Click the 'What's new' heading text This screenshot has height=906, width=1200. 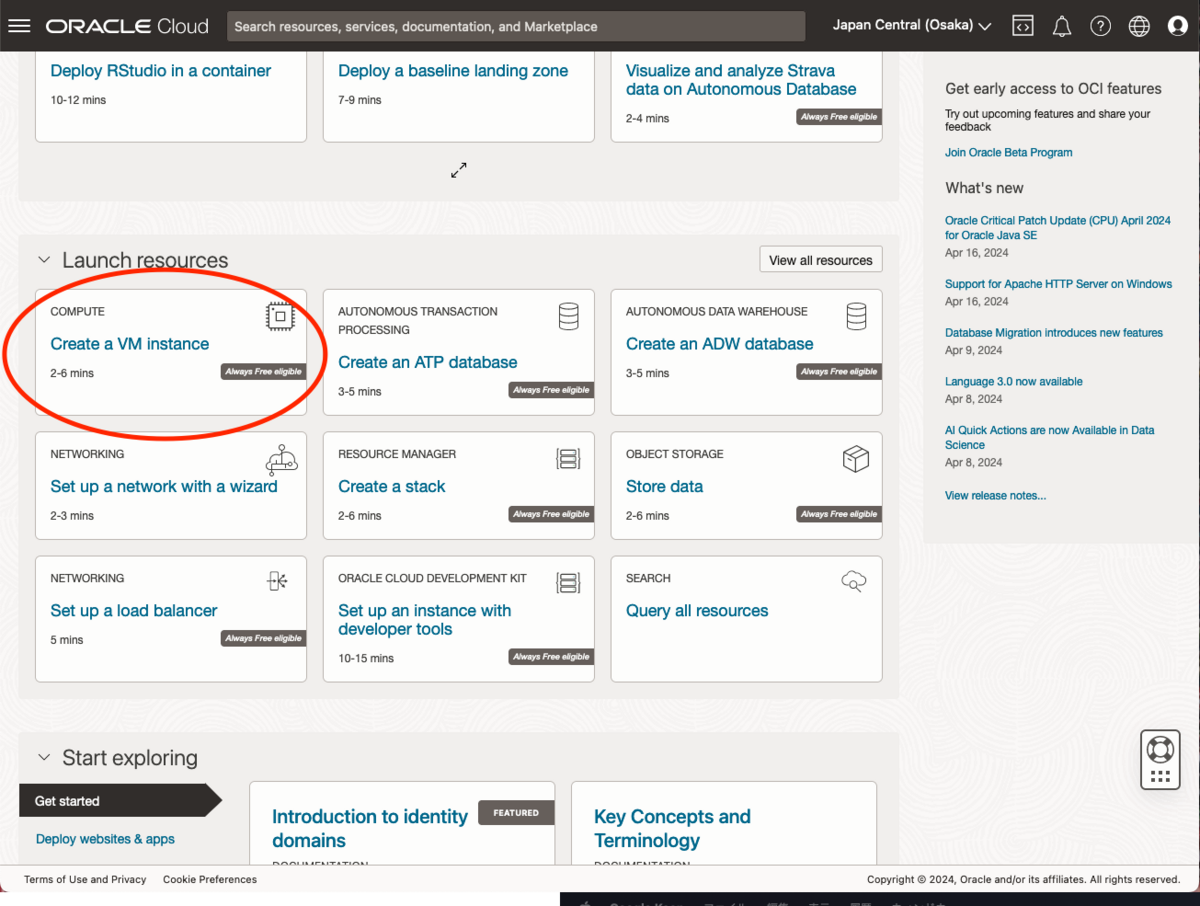[x=984, y=188]
